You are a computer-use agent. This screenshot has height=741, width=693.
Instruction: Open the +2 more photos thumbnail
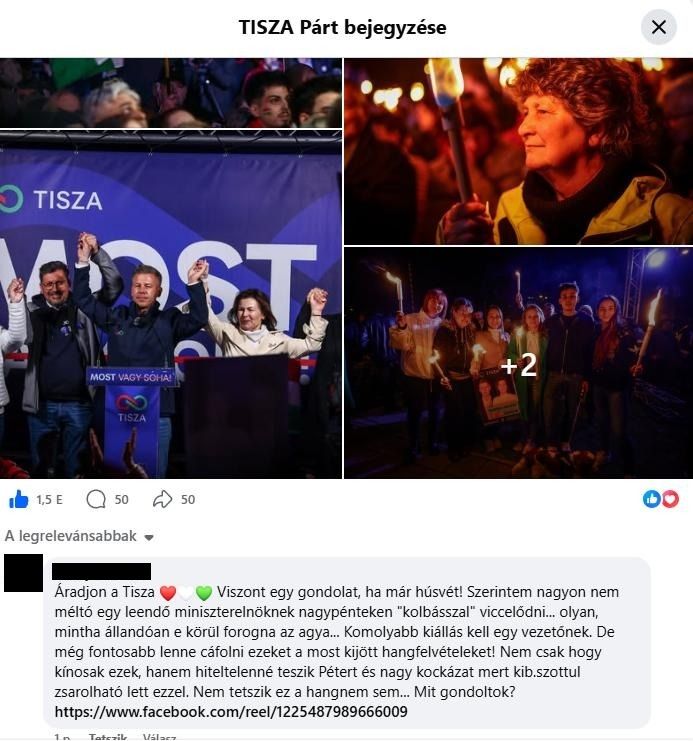518,363
